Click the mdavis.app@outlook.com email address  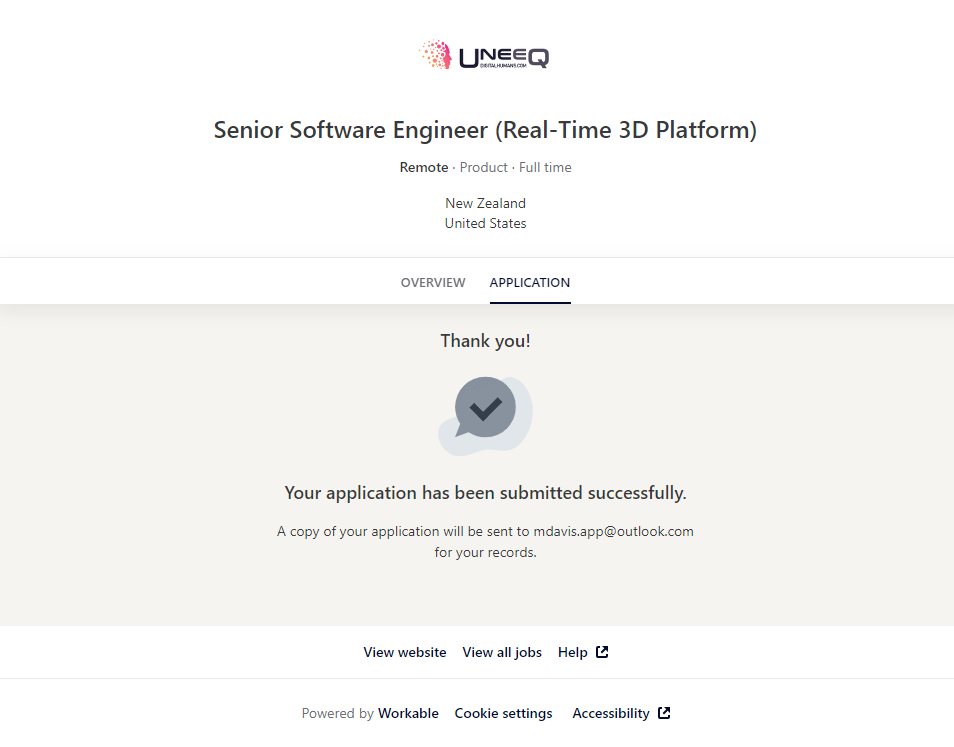[613, 531]
